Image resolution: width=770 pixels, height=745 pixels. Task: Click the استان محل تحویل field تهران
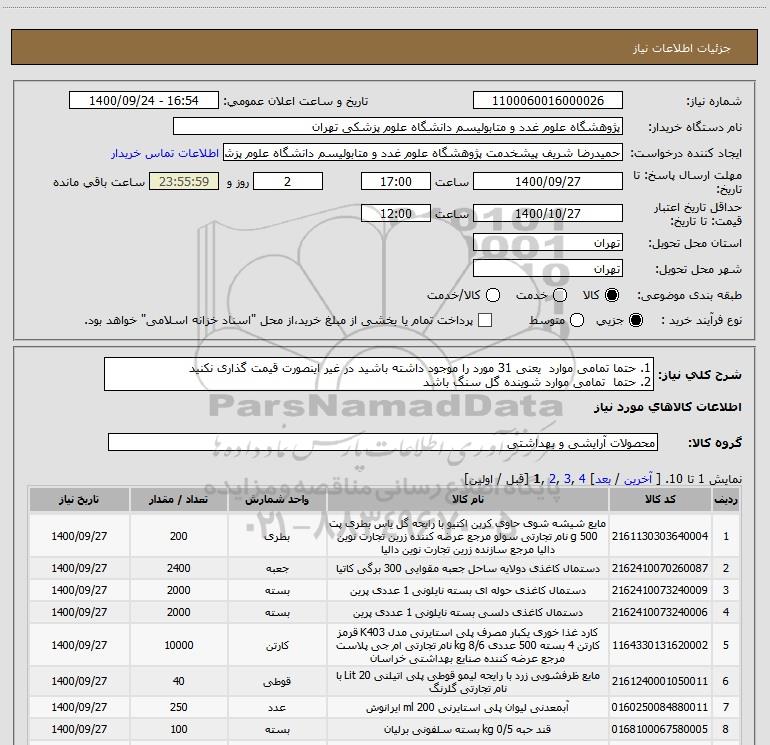[548, 243]
